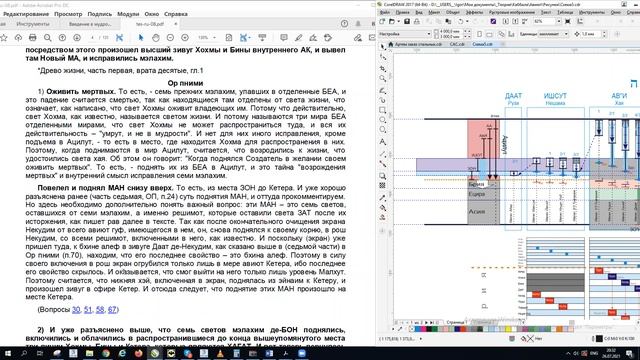This screenshot has width=640, height=360.
Task: Expand the Undo history dropdown in CorelDRAW
Action: click(x=468, y=21)
